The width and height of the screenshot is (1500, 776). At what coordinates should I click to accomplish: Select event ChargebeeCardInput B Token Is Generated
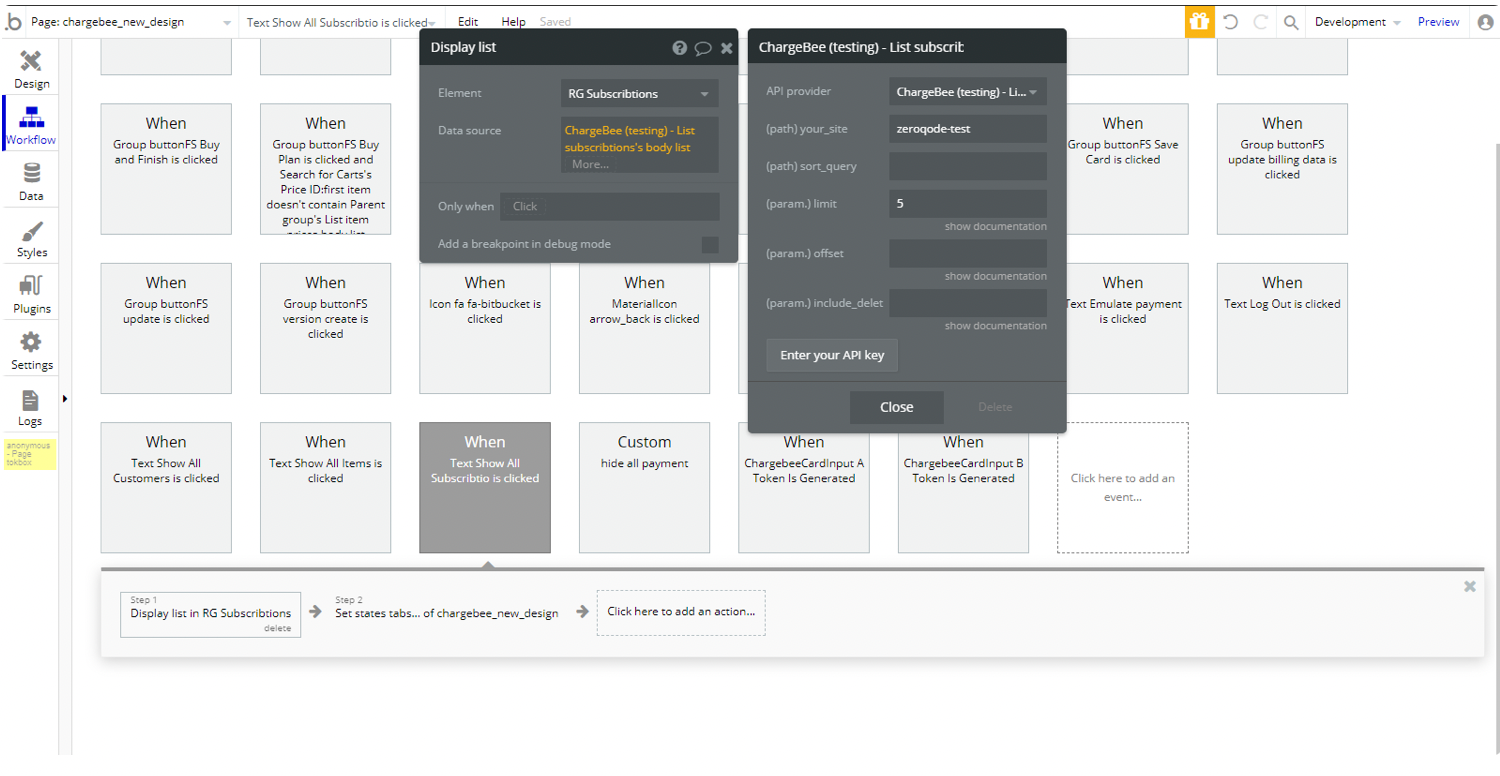(963, 492)
